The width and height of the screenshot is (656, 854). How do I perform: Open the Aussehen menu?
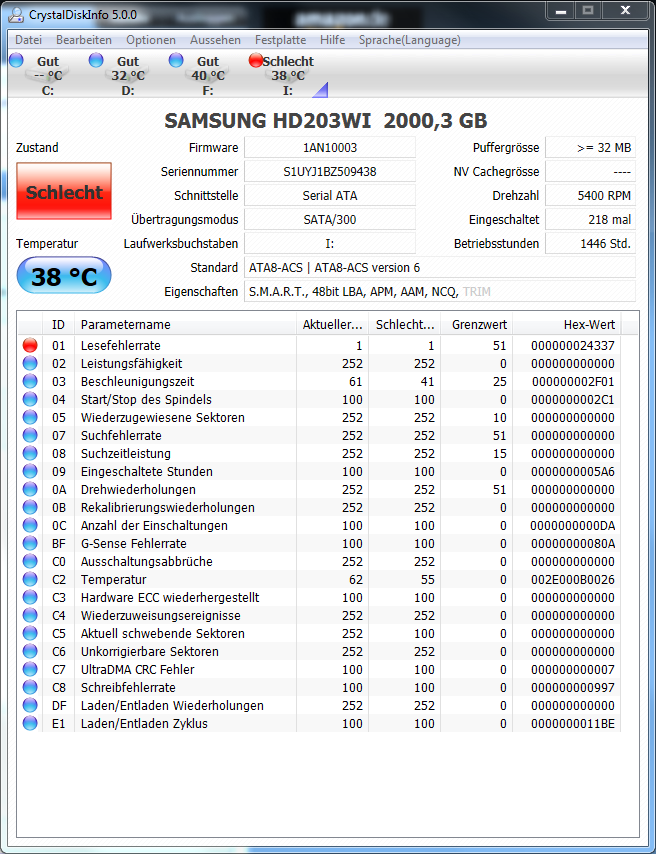point(215,40)
